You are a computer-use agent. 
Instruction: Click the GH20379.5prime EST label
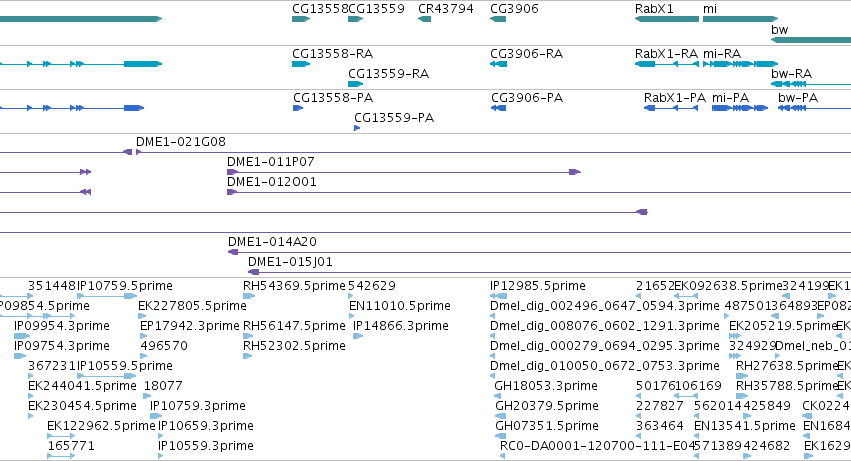(x=547, y=406)
